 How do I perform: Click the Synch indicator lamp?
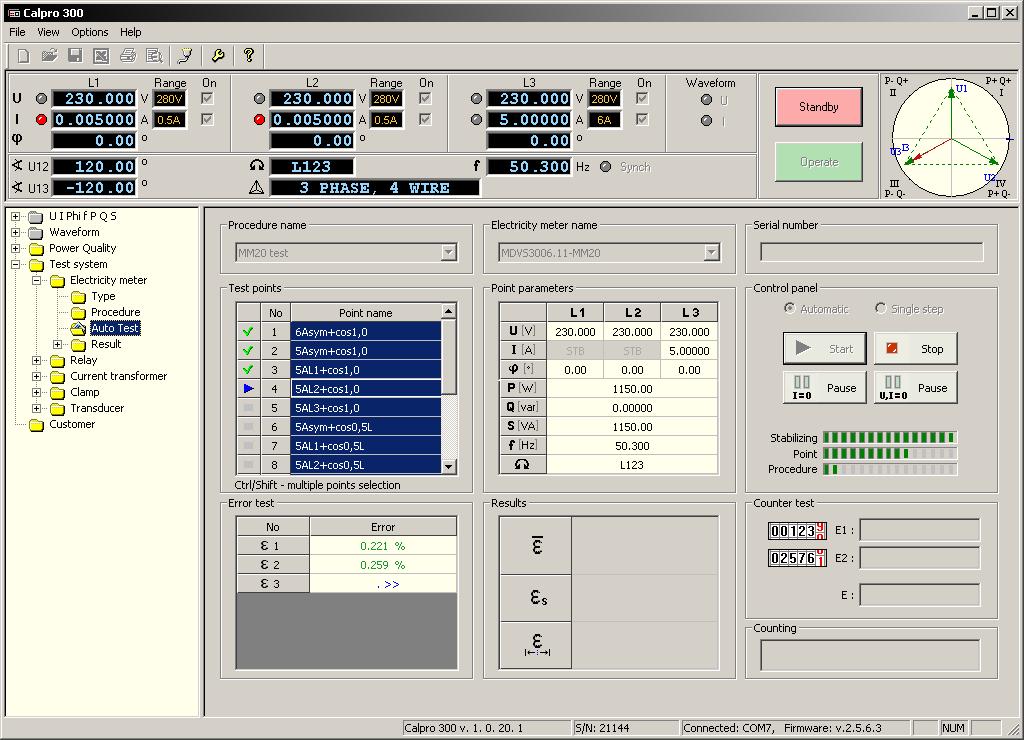click(x=605, y=167)
